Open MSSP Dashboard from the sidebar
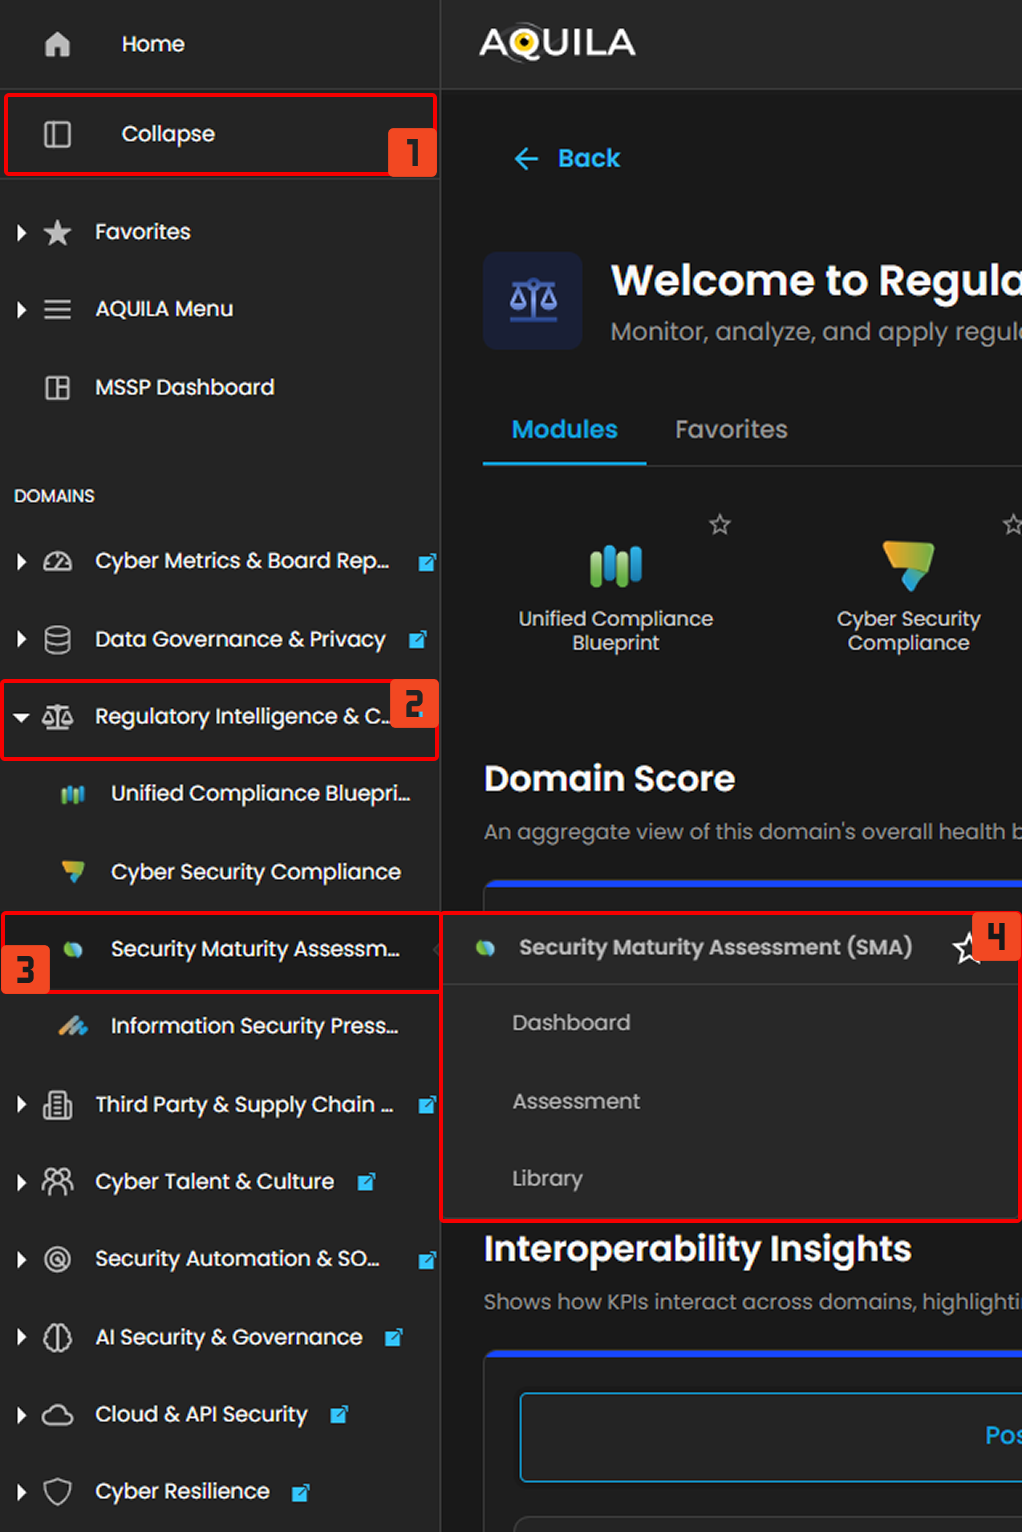1022x1532 pixels. click(185, 387)
